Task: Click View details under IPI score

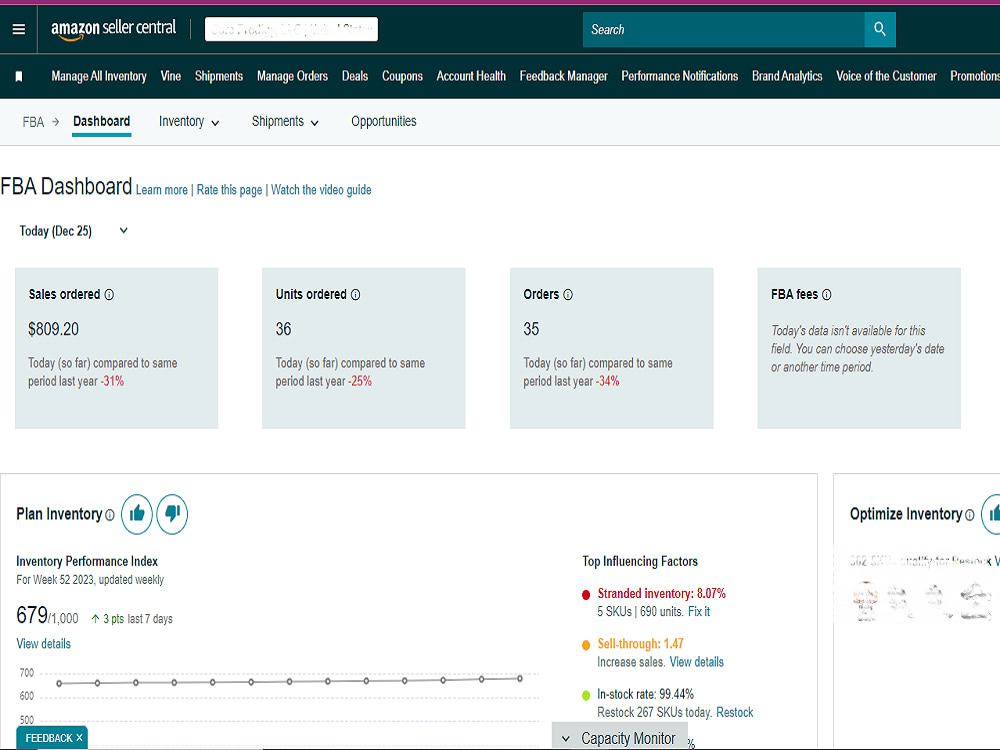Action: click(x=43, y=644)
